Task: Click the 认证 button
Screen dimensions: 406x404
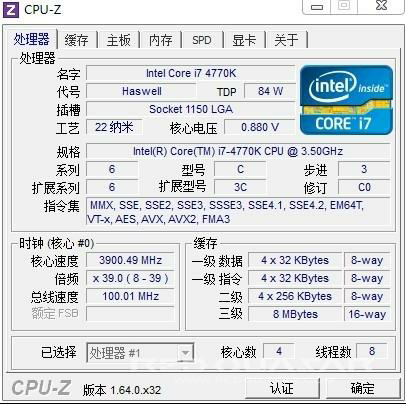Action: tap(282, 388)
